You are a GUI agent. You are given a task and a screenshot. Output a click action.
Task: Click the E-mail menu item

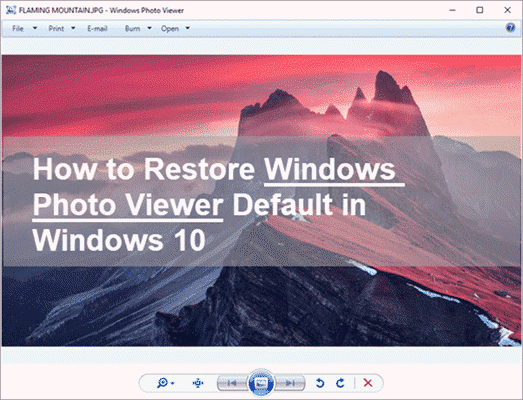(x=97, y=29)
